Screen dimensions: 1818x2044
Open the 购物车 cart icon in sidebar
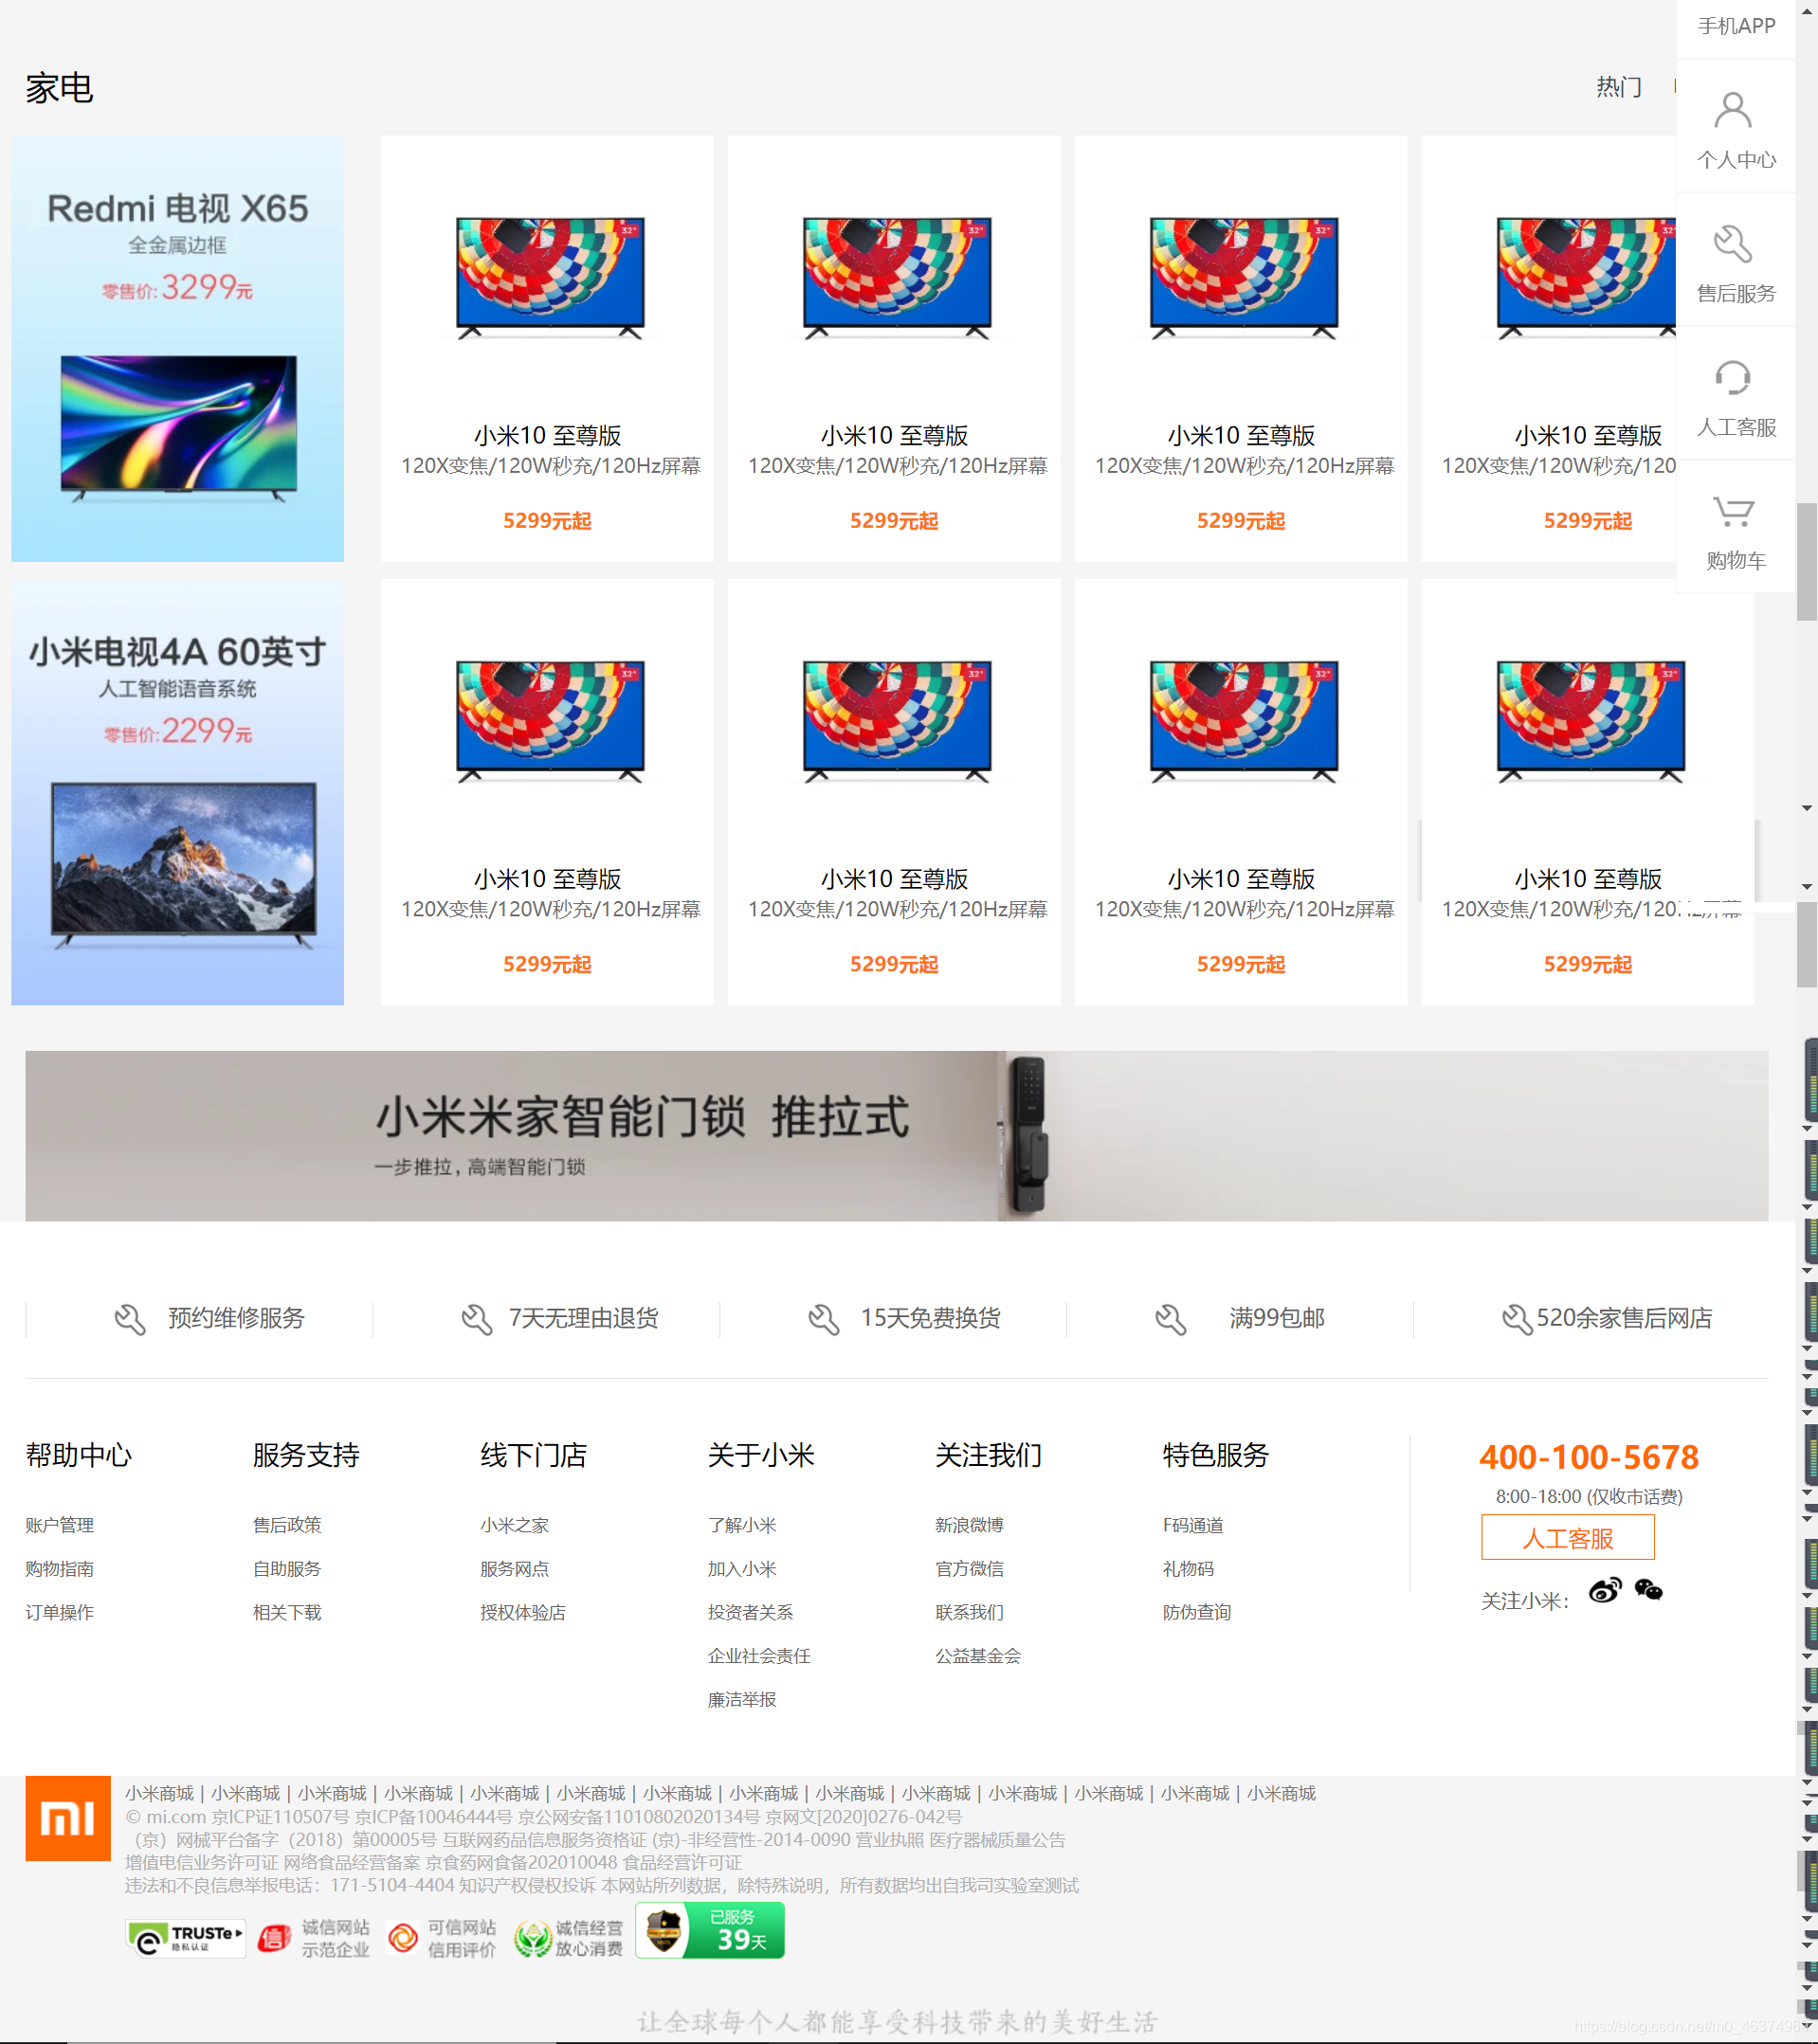click(x=1736, y=513)
